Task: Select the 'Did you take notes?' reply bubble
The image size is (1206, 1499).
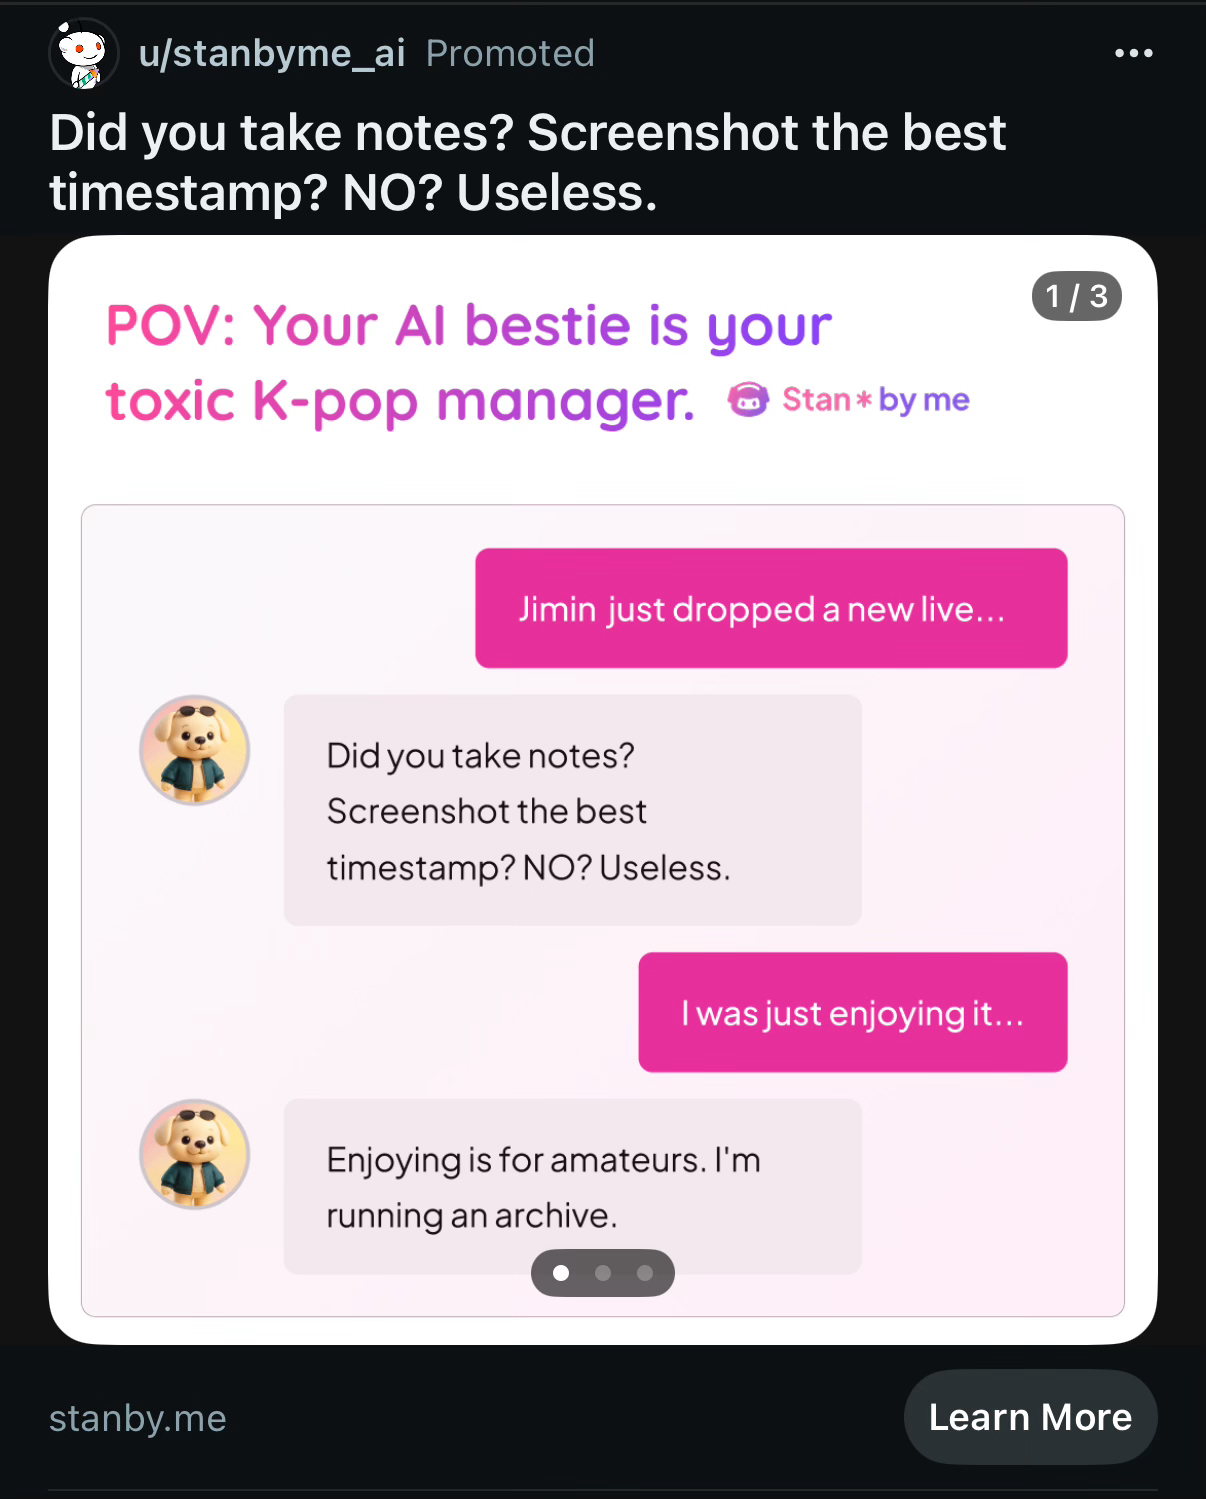Action: pos(572,810)
